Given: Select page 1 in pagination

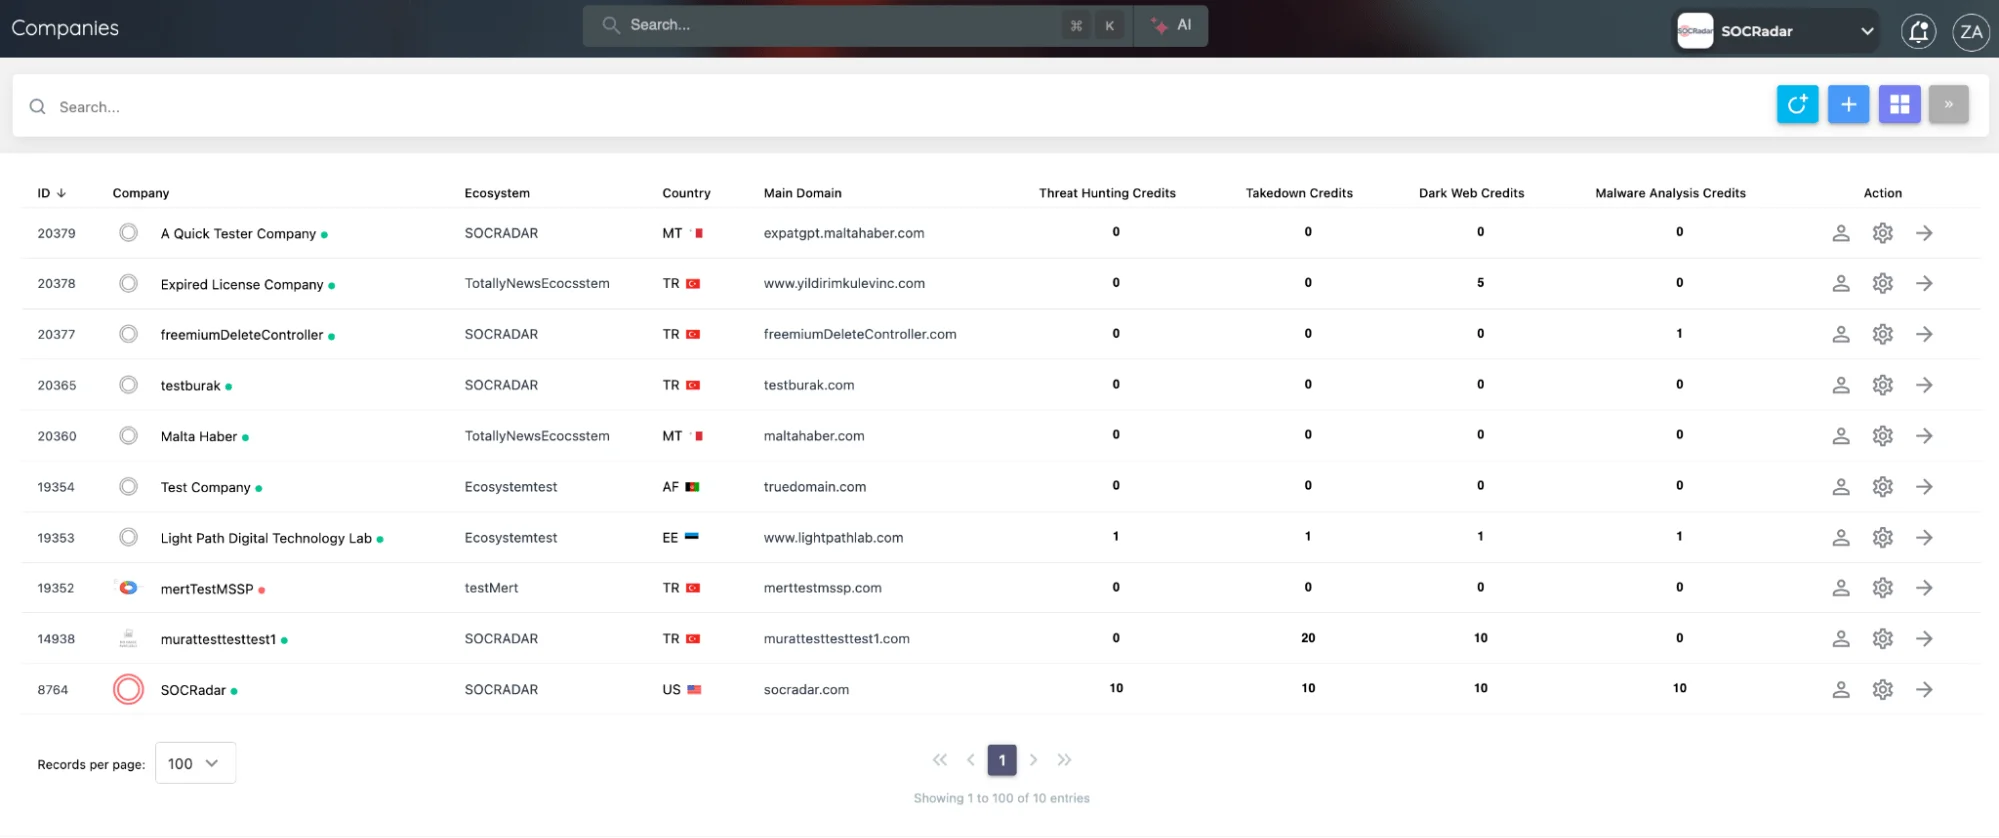Looking at the screenshot, I should 1002,760.
